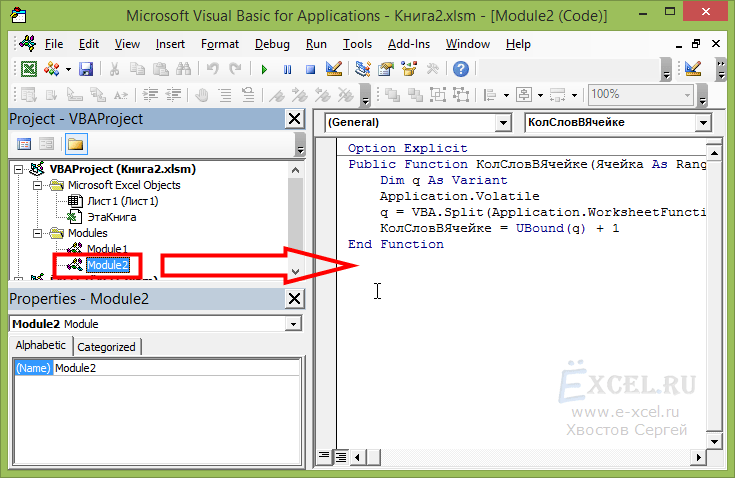Switch to Procedure View at bottom-left of code
Screen dimensions: 735x478
click(324, 456)
